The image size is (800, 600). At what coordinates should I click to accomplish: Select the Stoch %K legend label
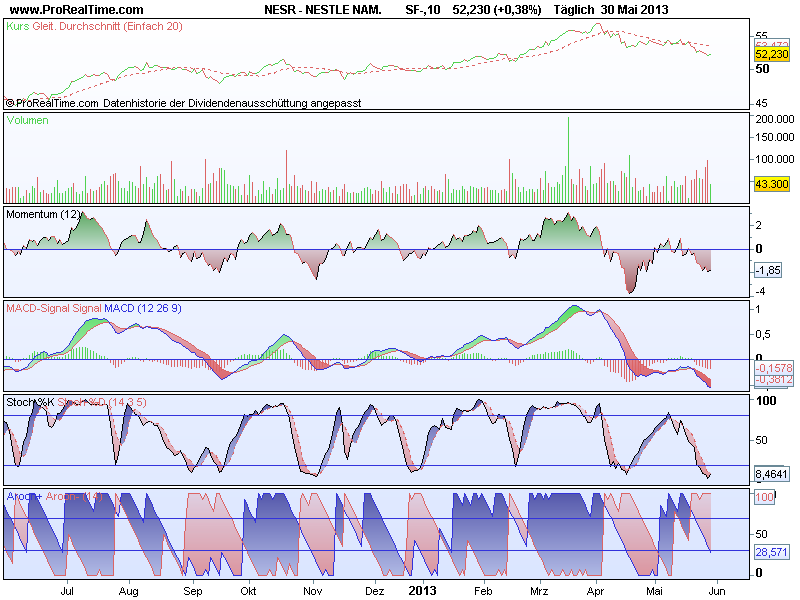pos(30,402)
